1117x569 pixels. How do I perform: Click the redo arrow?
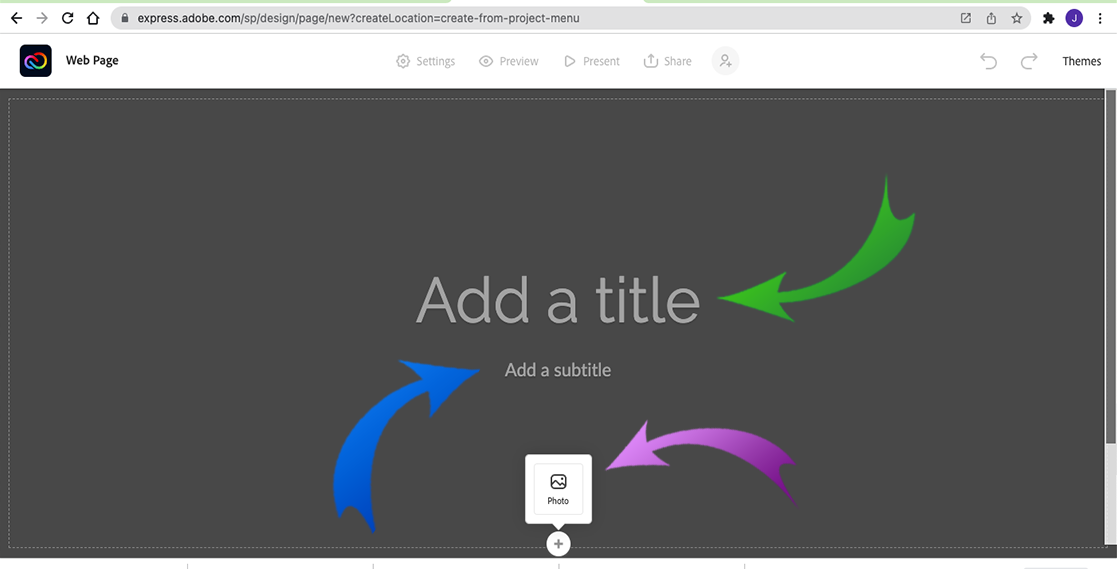1029,61
